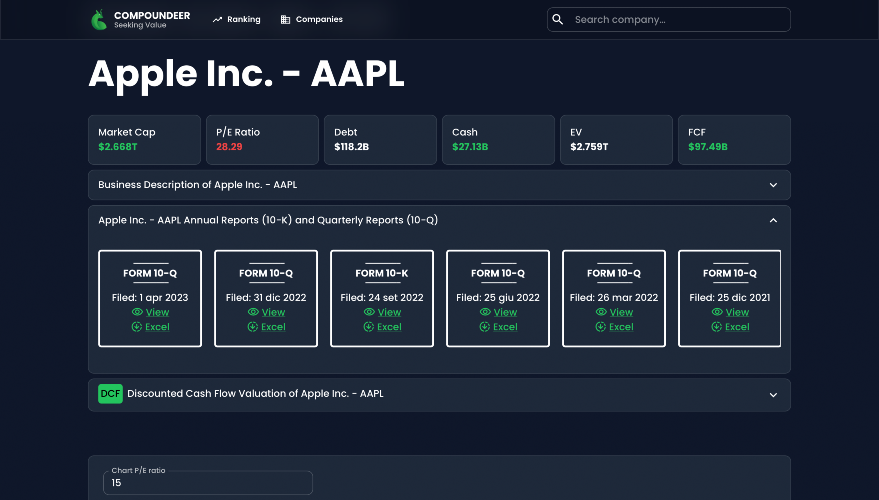Click the 'Filed: 1 apr 2023' text
The height and width of the screenshot is (500, 879).
tap(150, 298)
